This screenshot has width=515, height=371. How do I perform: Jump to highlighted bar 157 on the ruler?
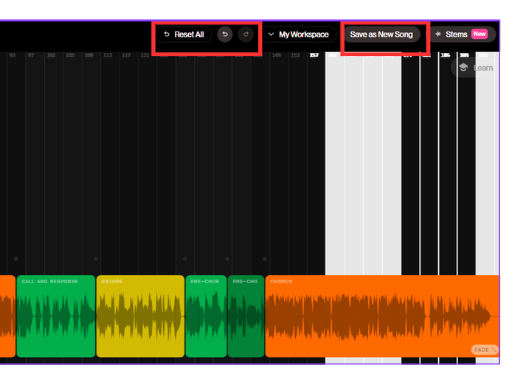(x=314, y=55)
